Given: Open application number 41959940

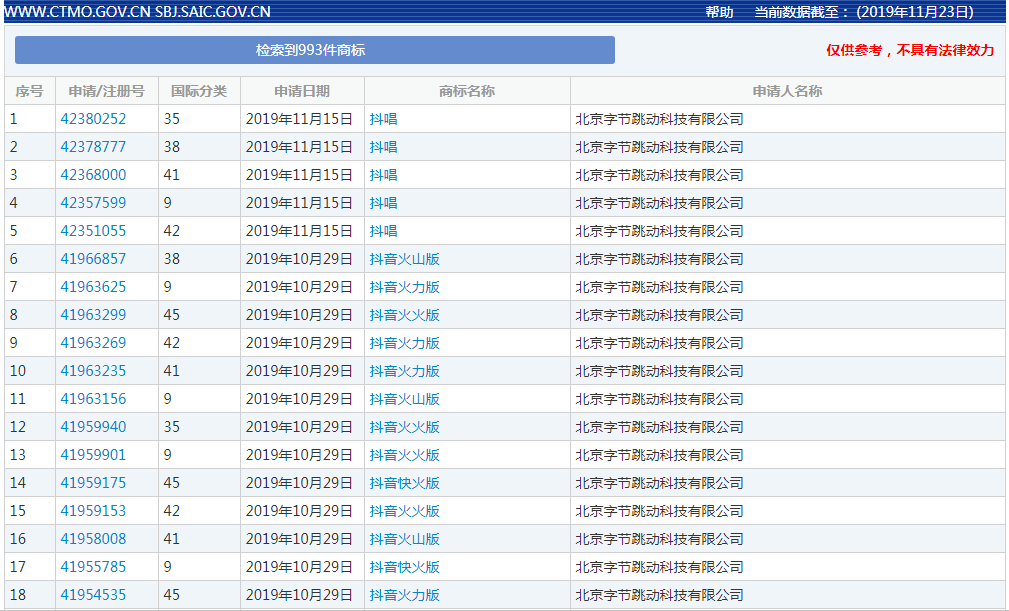Looking at the screenshot, I should coord(93,427).
